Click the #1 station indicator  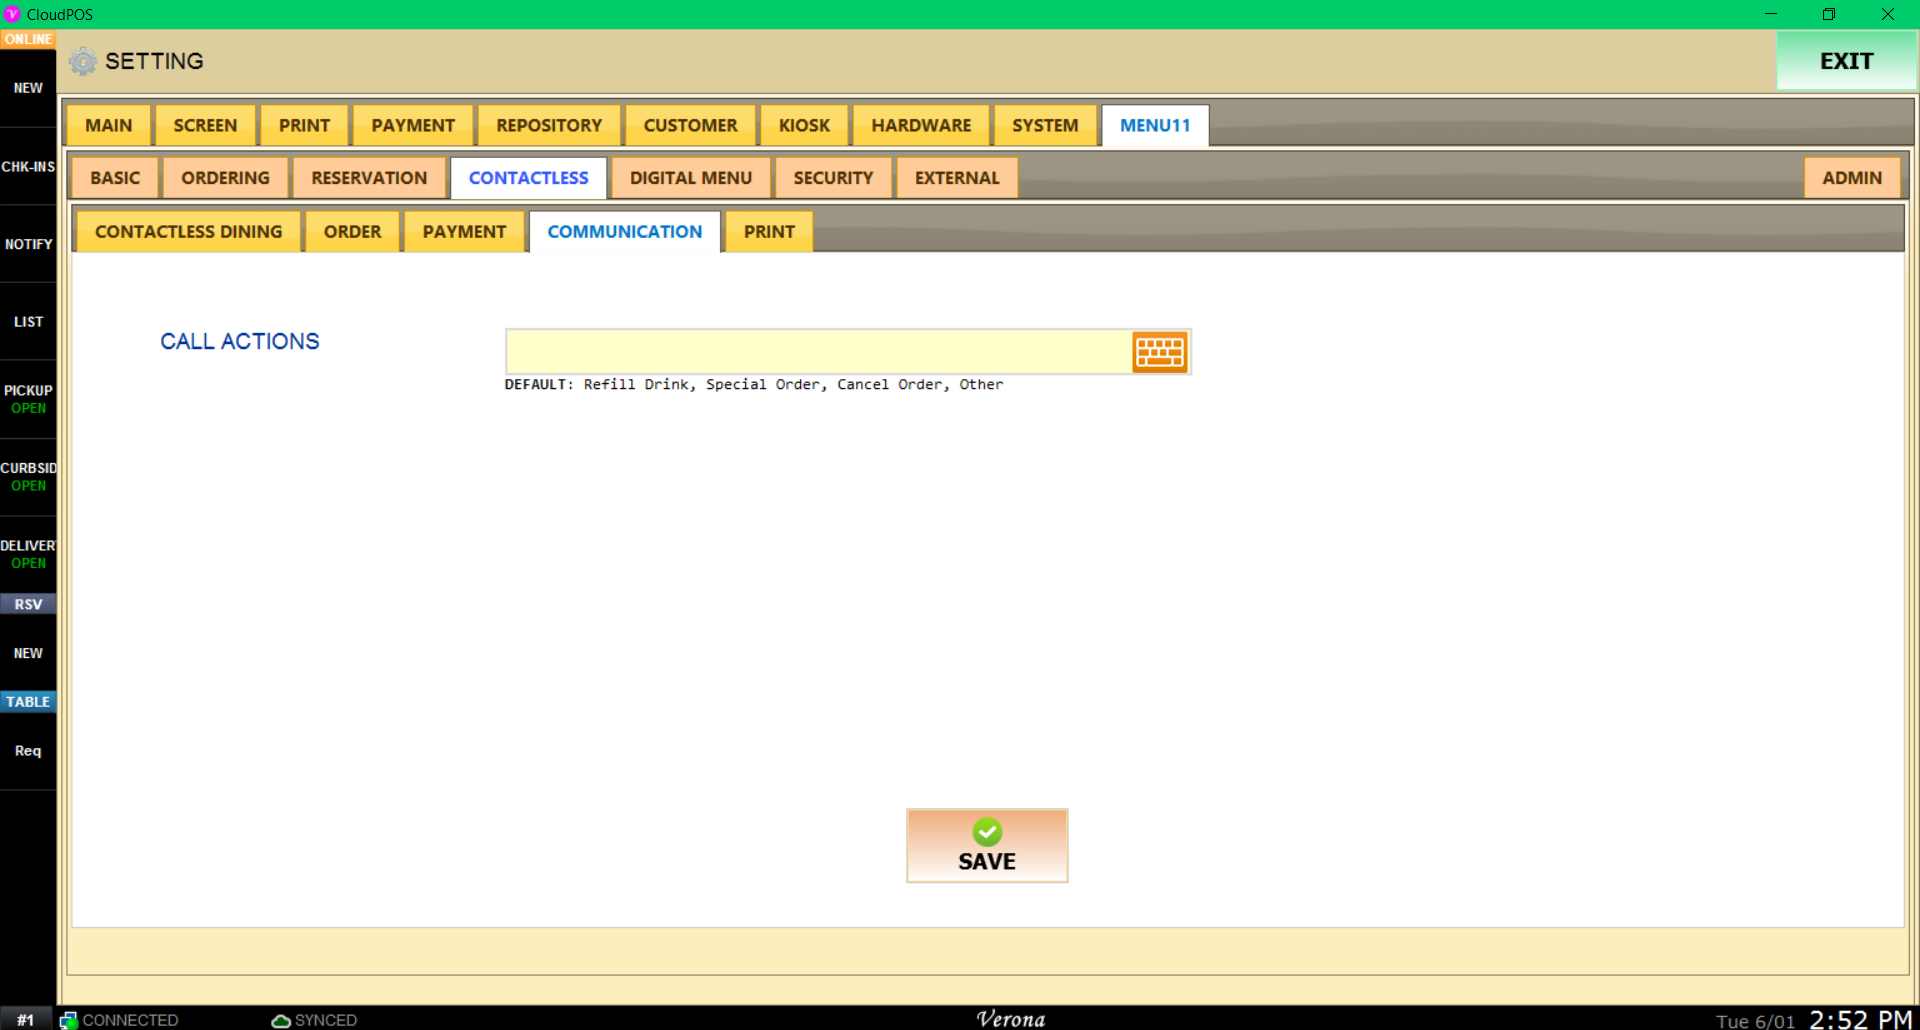click(26, 1020)
